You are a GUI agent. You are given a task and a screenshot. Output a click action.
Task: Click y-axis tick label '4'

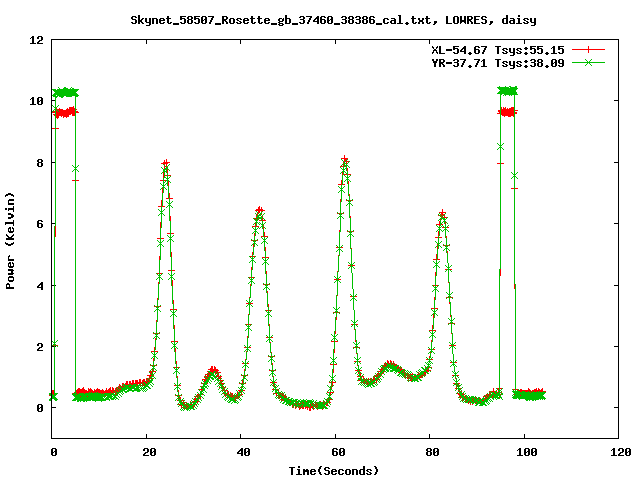click(40, 286)
